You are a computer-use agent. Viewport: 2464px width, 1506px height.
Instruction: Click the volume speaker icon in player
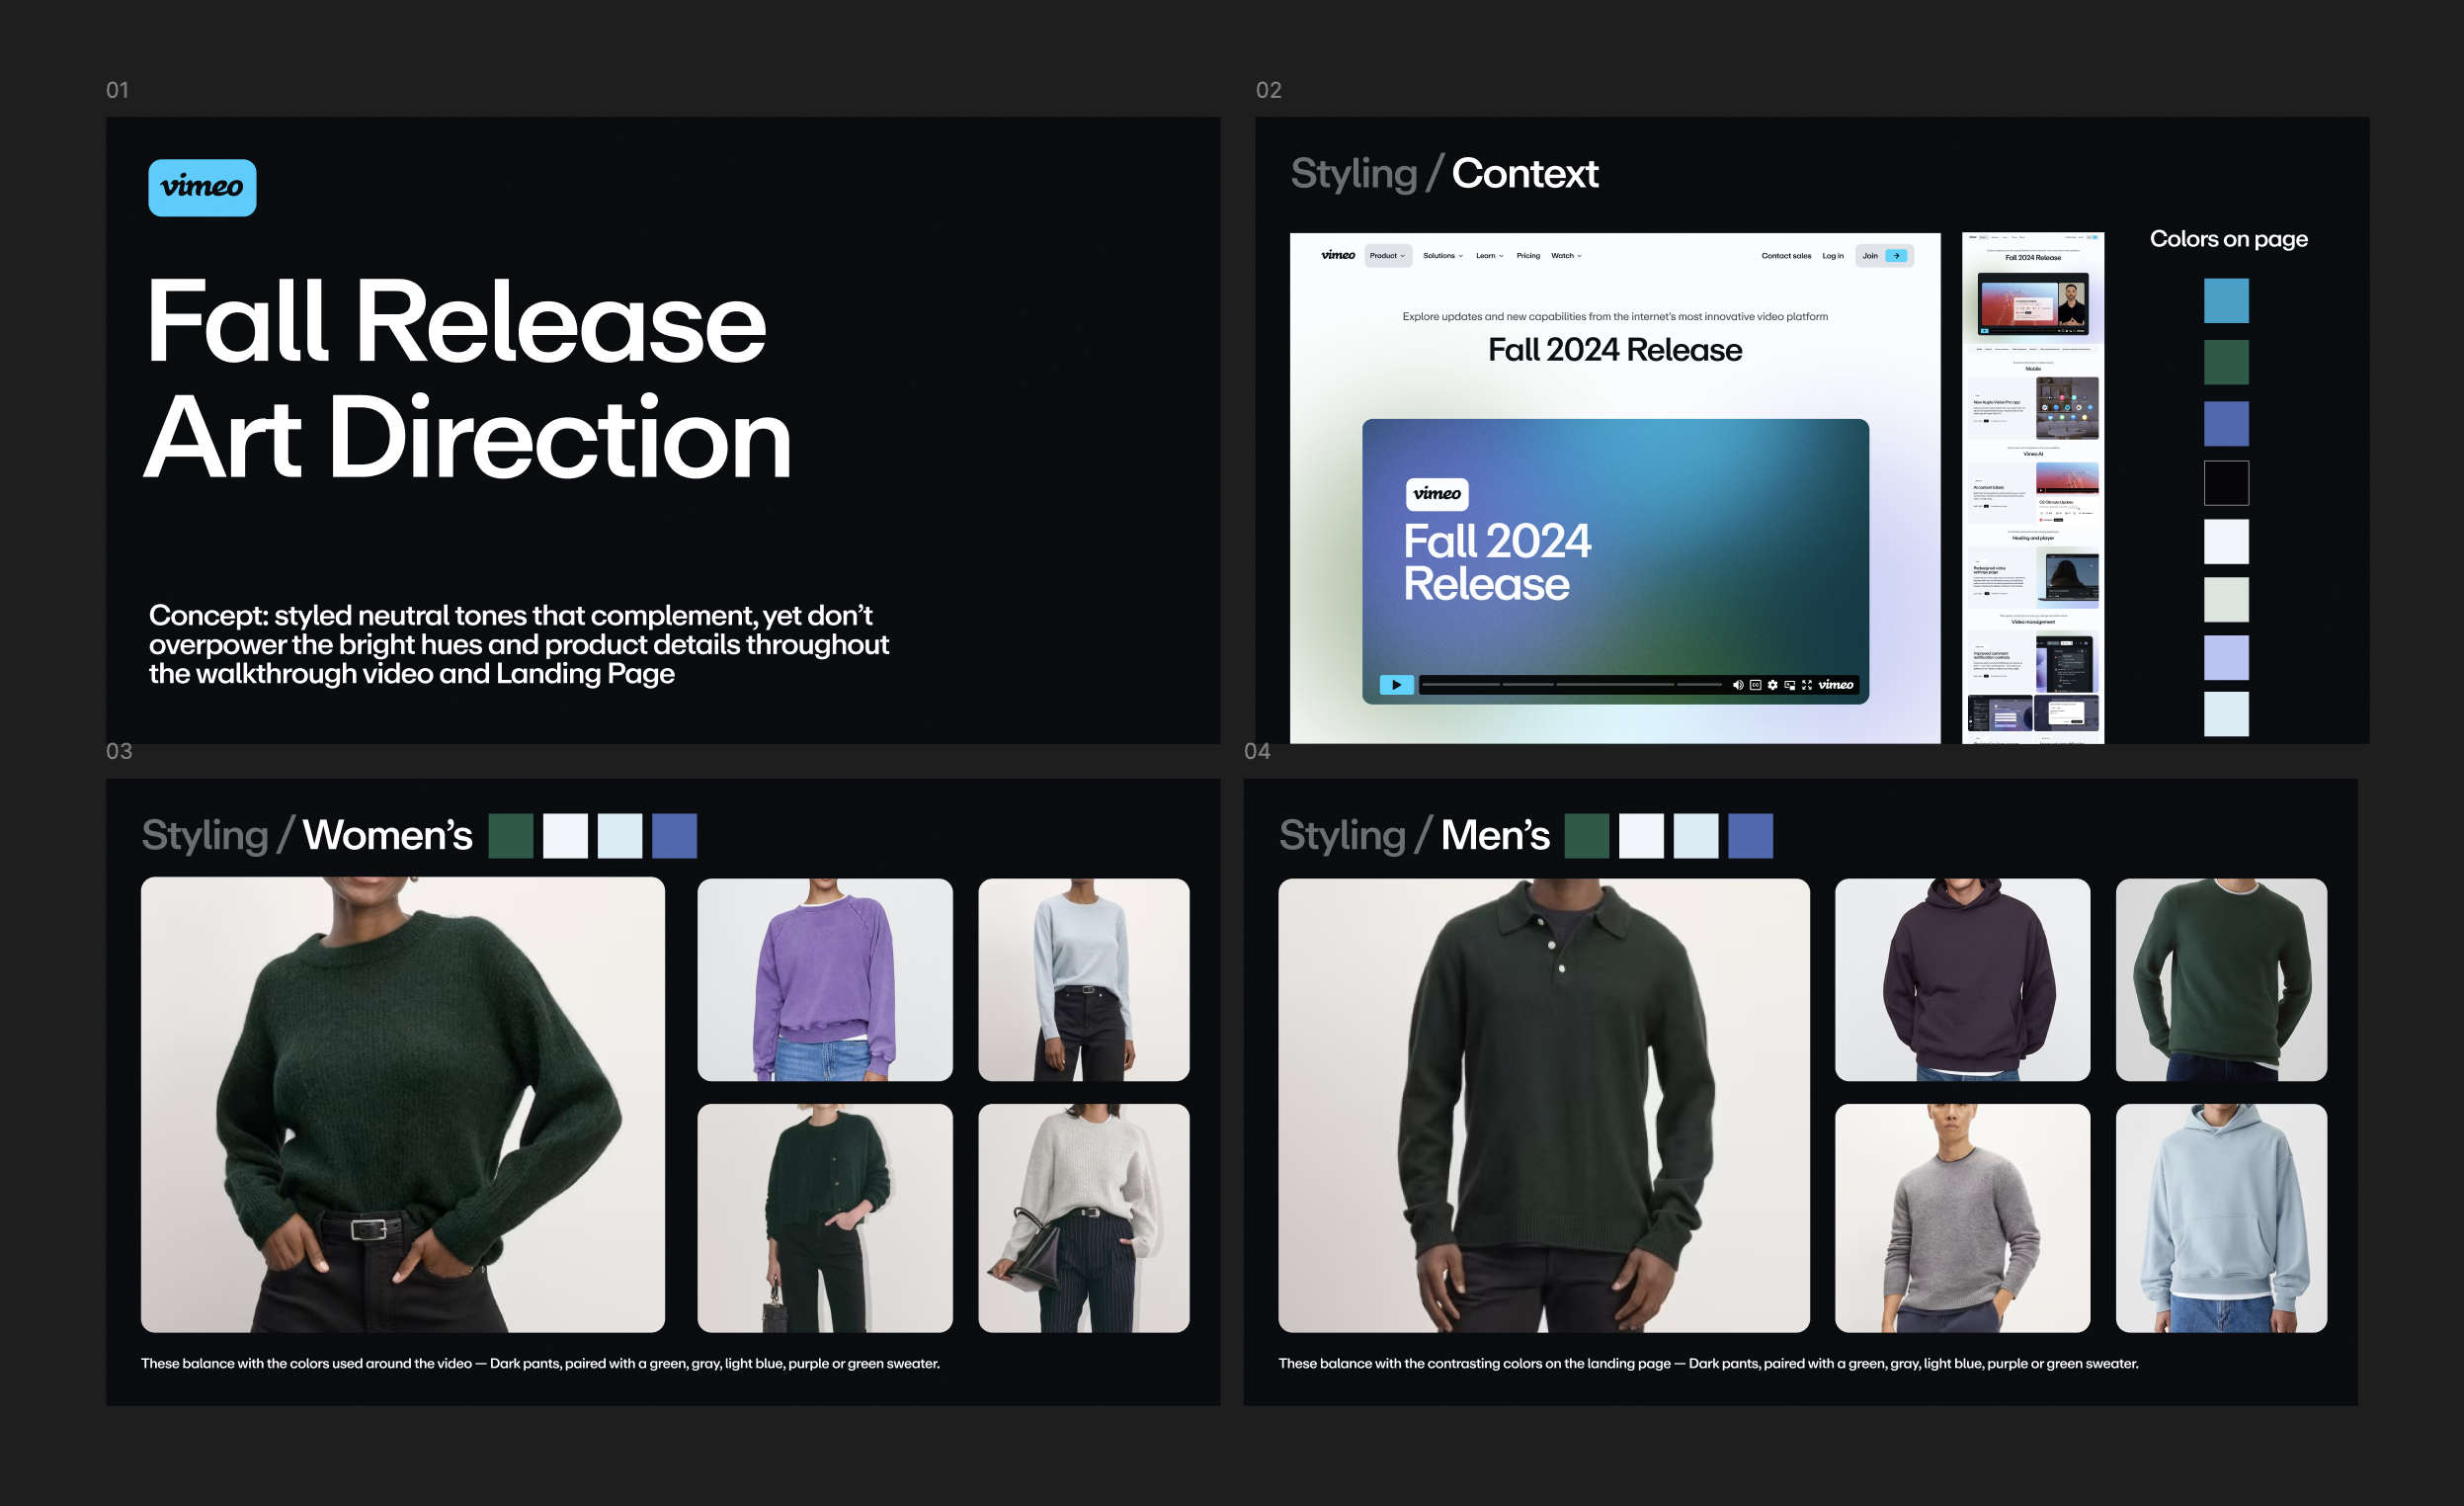point(1737,685)
